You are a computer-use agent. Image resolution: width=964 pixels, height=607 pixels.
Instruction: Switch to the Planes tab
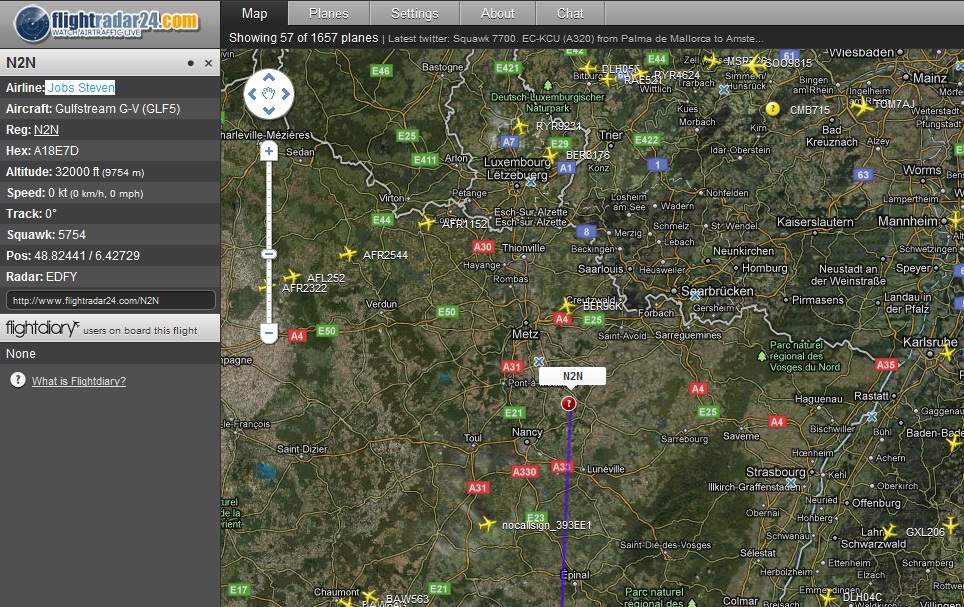(328, 13)
